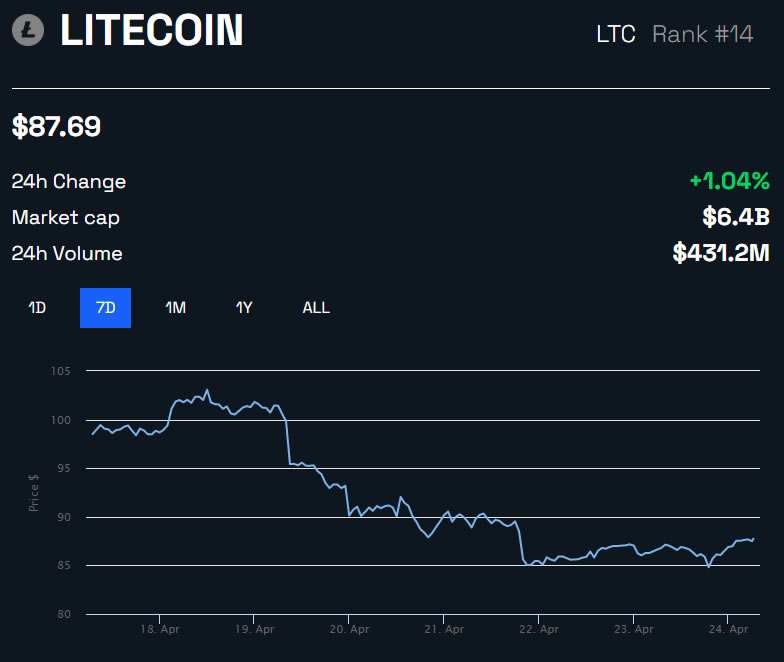
Task: Switch to the 1D chart range
Action: [x=37, y=308]
